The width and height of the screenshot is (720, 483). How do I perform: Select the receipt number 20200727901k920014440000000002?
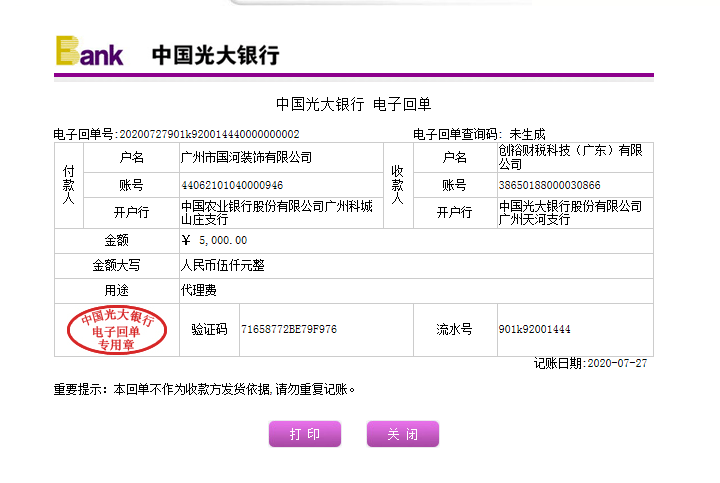(209, 134)
